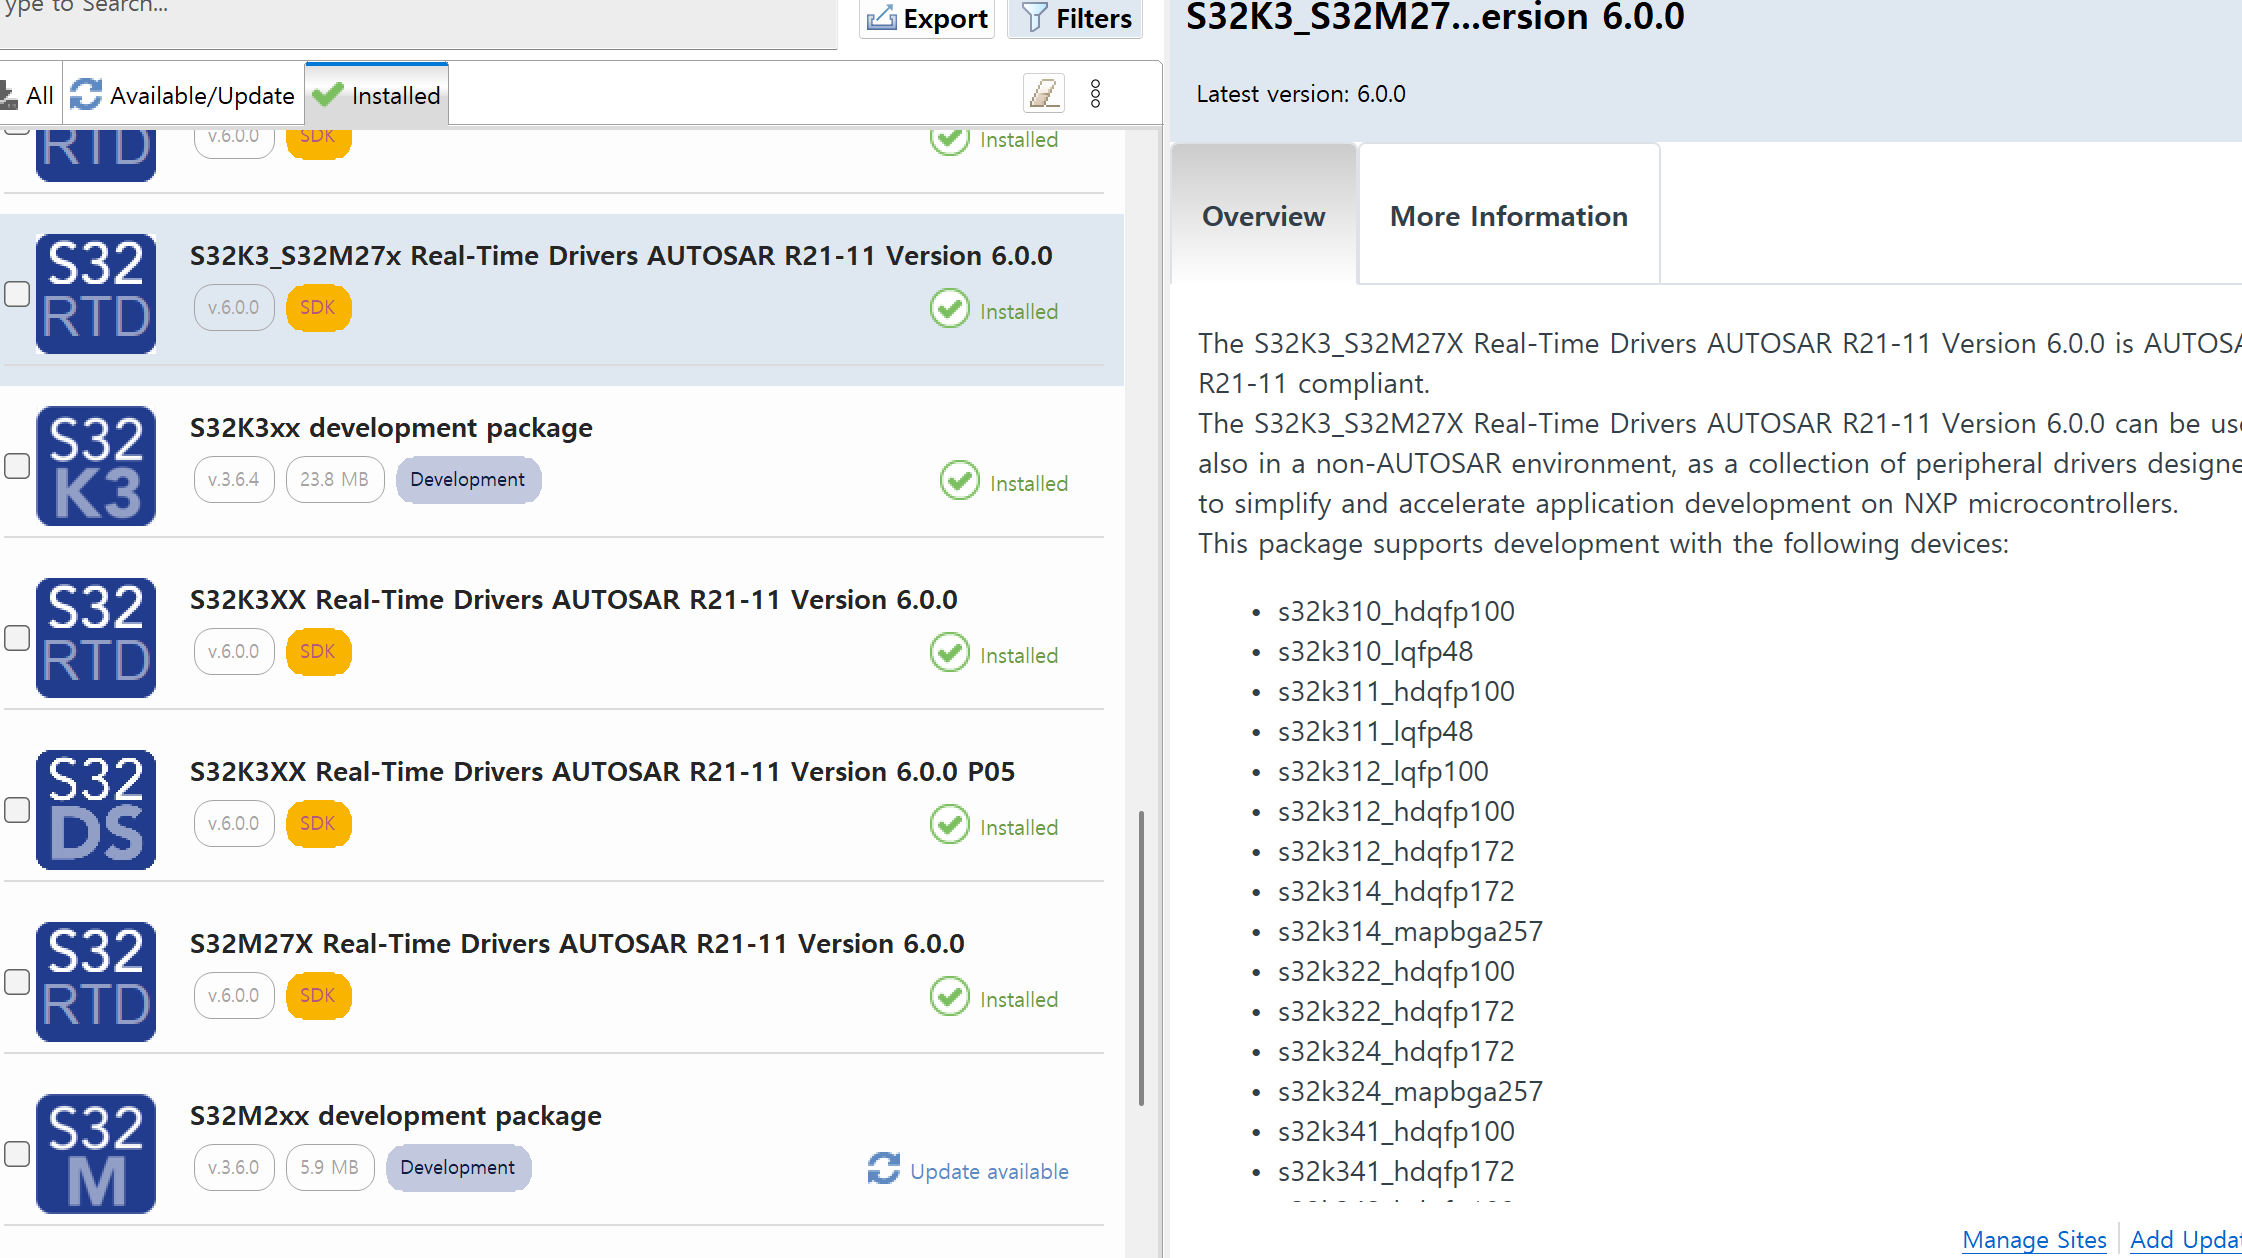Switch to the Available/Update tab
2242x1258 pixels.
click(183, 95)
